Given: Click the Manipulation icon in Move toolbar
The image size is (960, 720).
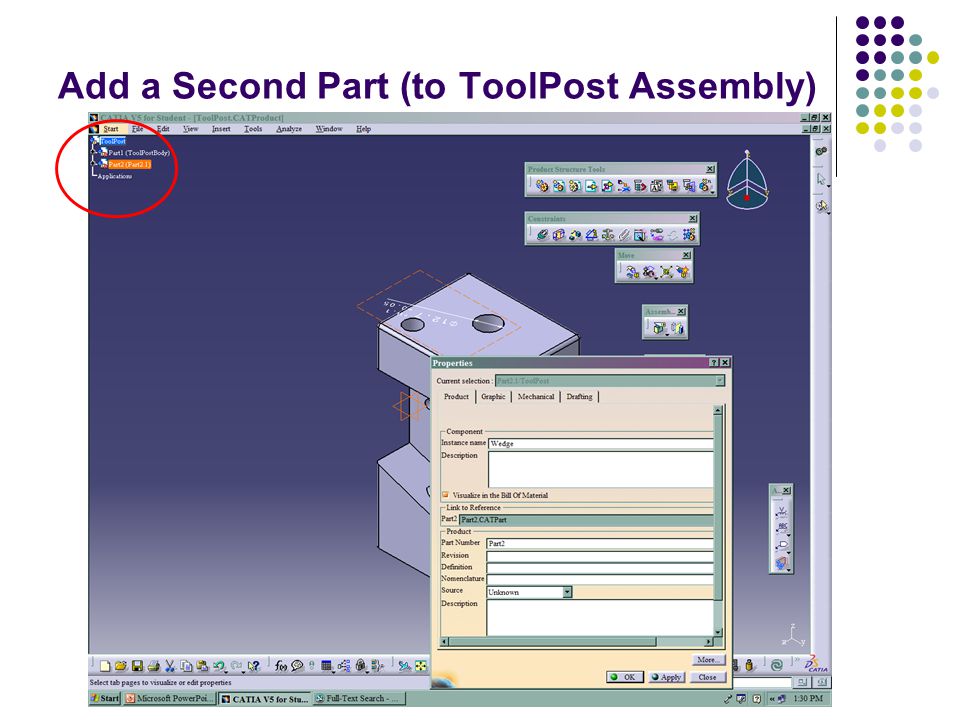Looking at the screenshot, I should click(632, 272).
